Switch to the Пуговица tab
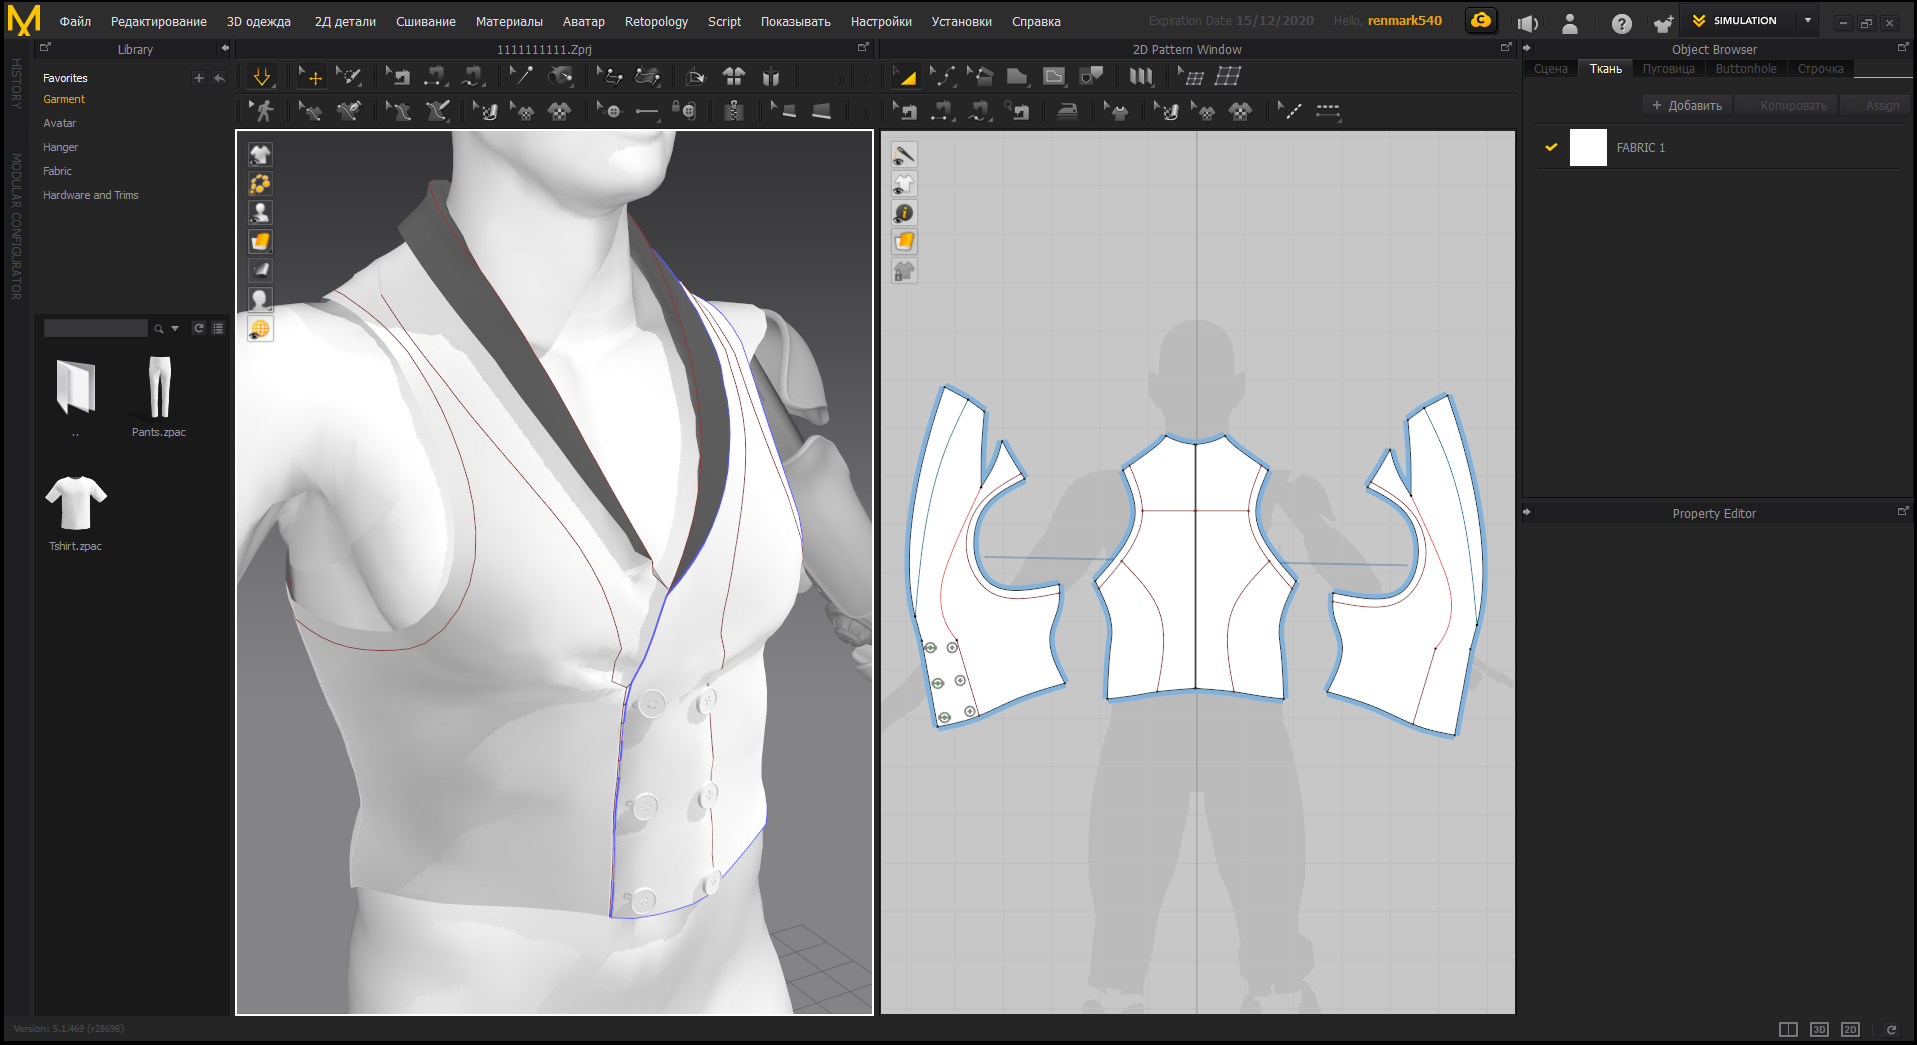 coord(1668,68)
